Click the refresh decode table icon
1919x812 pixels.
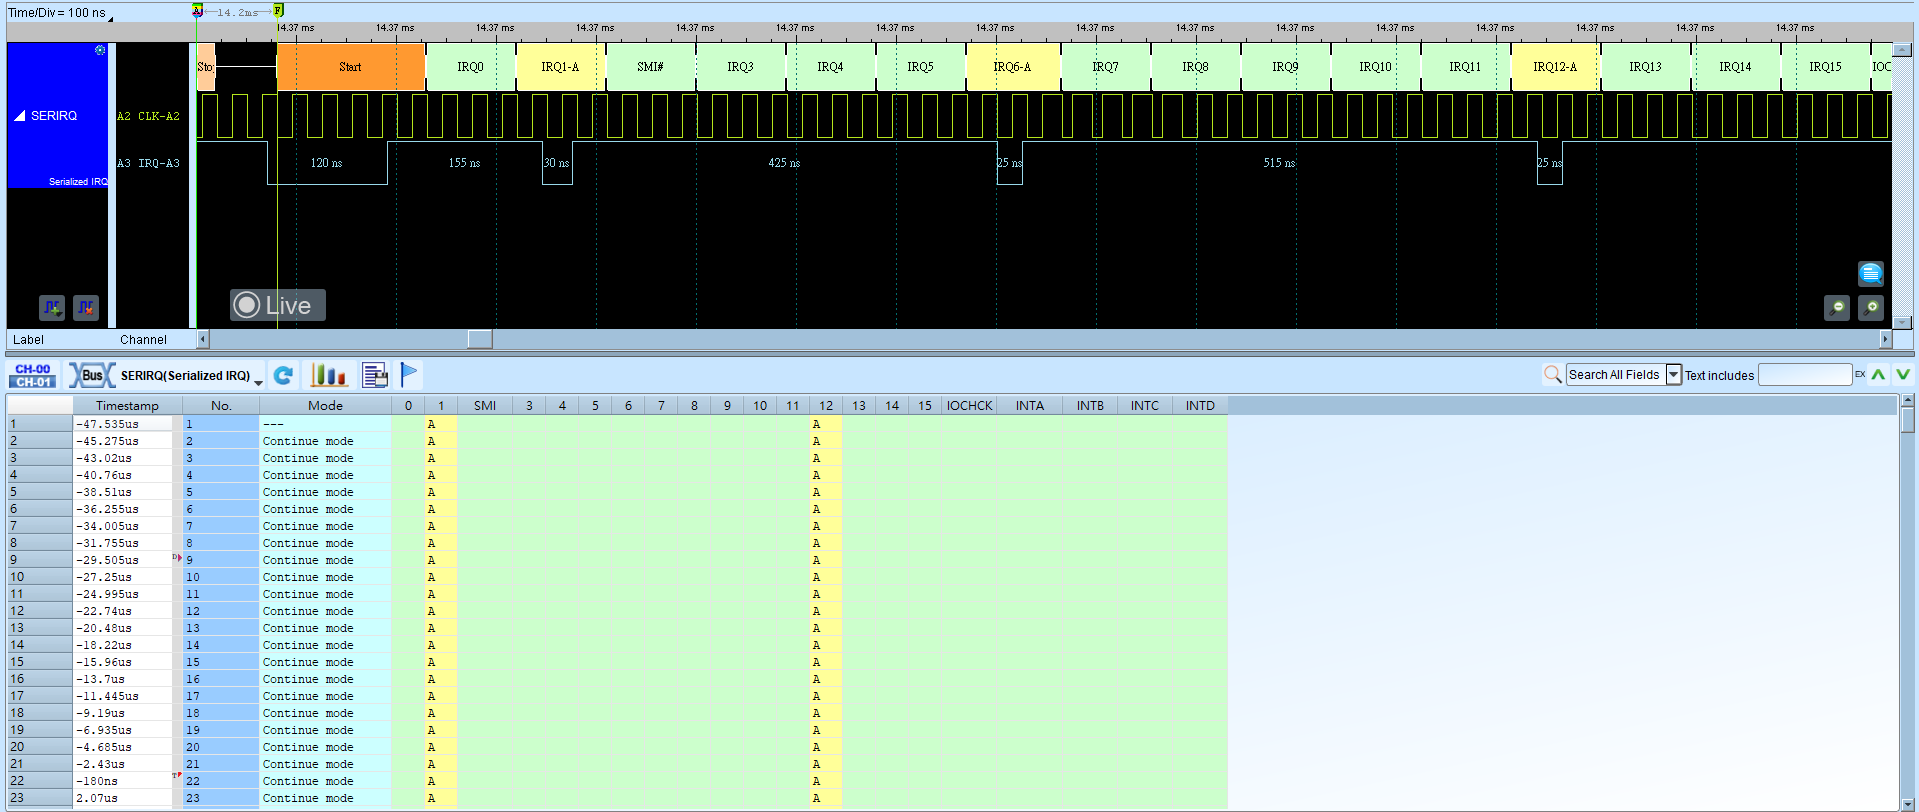pyautogui.click(x=283, y=375)
